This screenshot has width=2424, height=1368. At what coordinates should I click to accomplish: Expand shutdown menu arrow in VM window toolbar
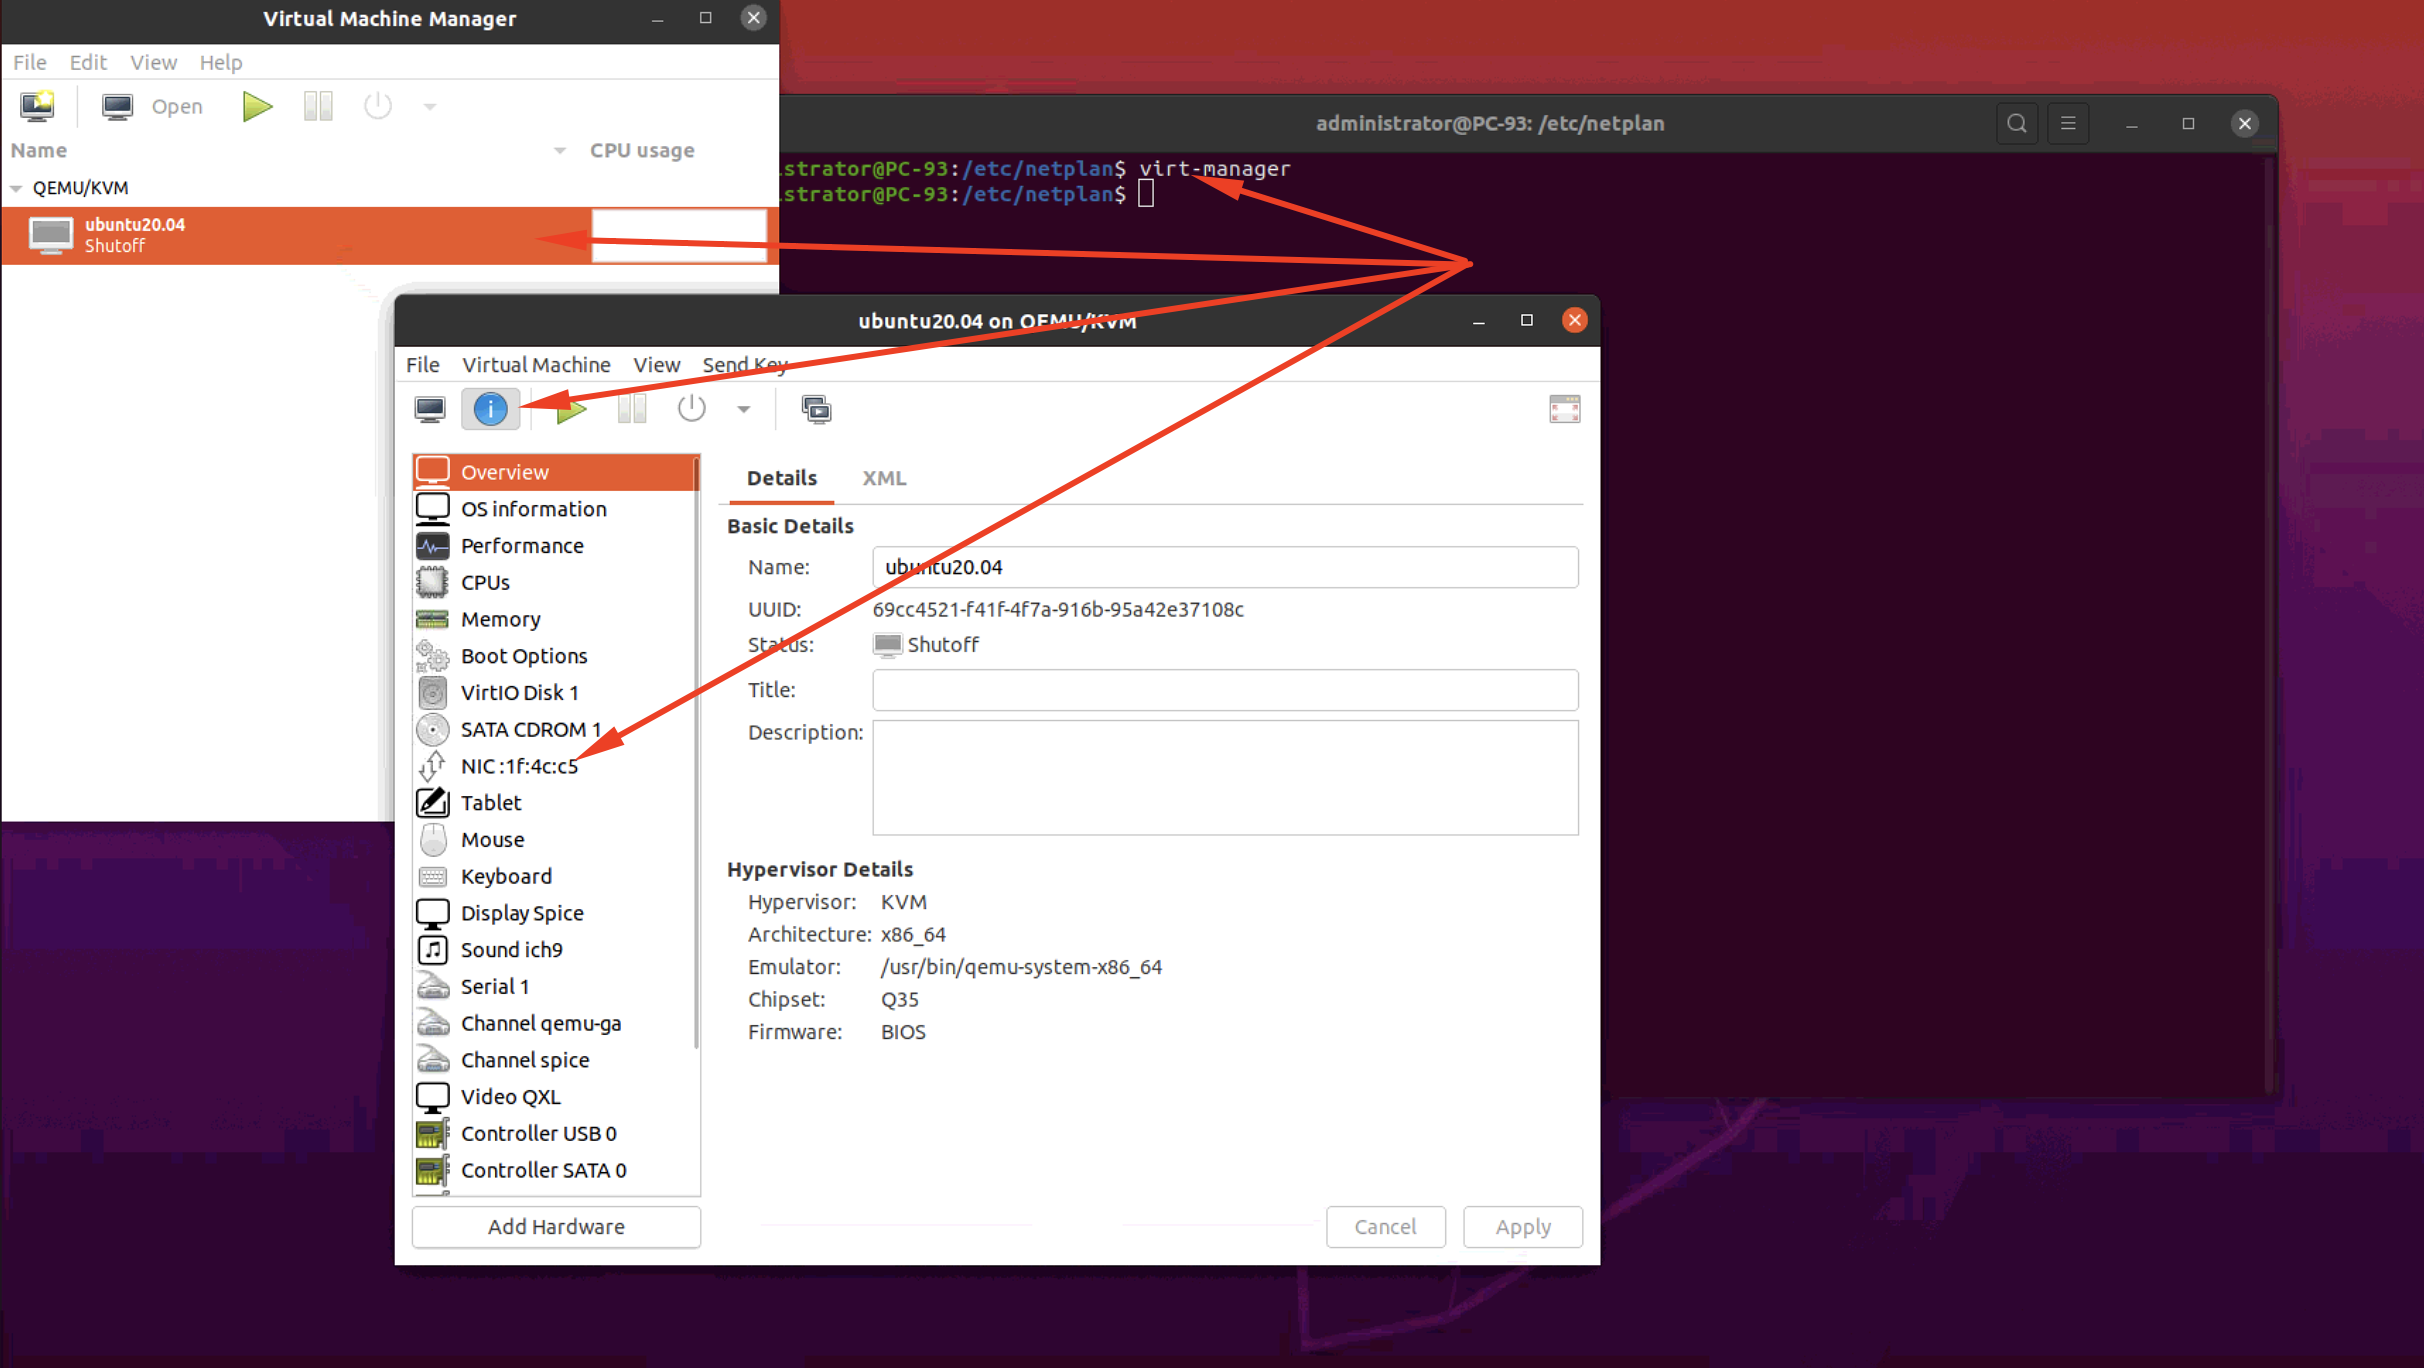(743, 409)
